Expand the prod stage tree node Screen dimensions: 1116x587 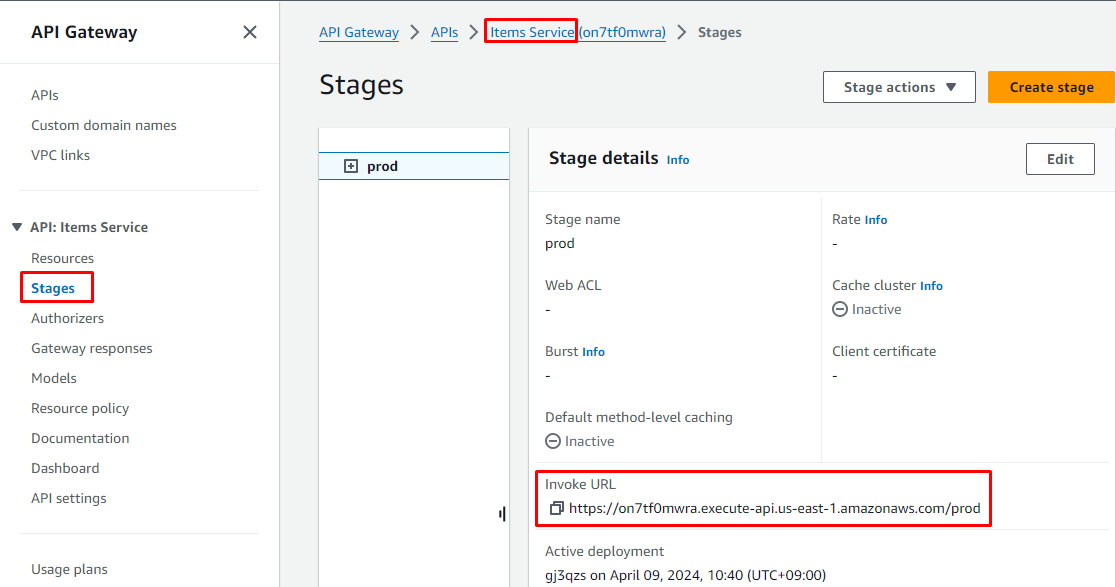351,166
